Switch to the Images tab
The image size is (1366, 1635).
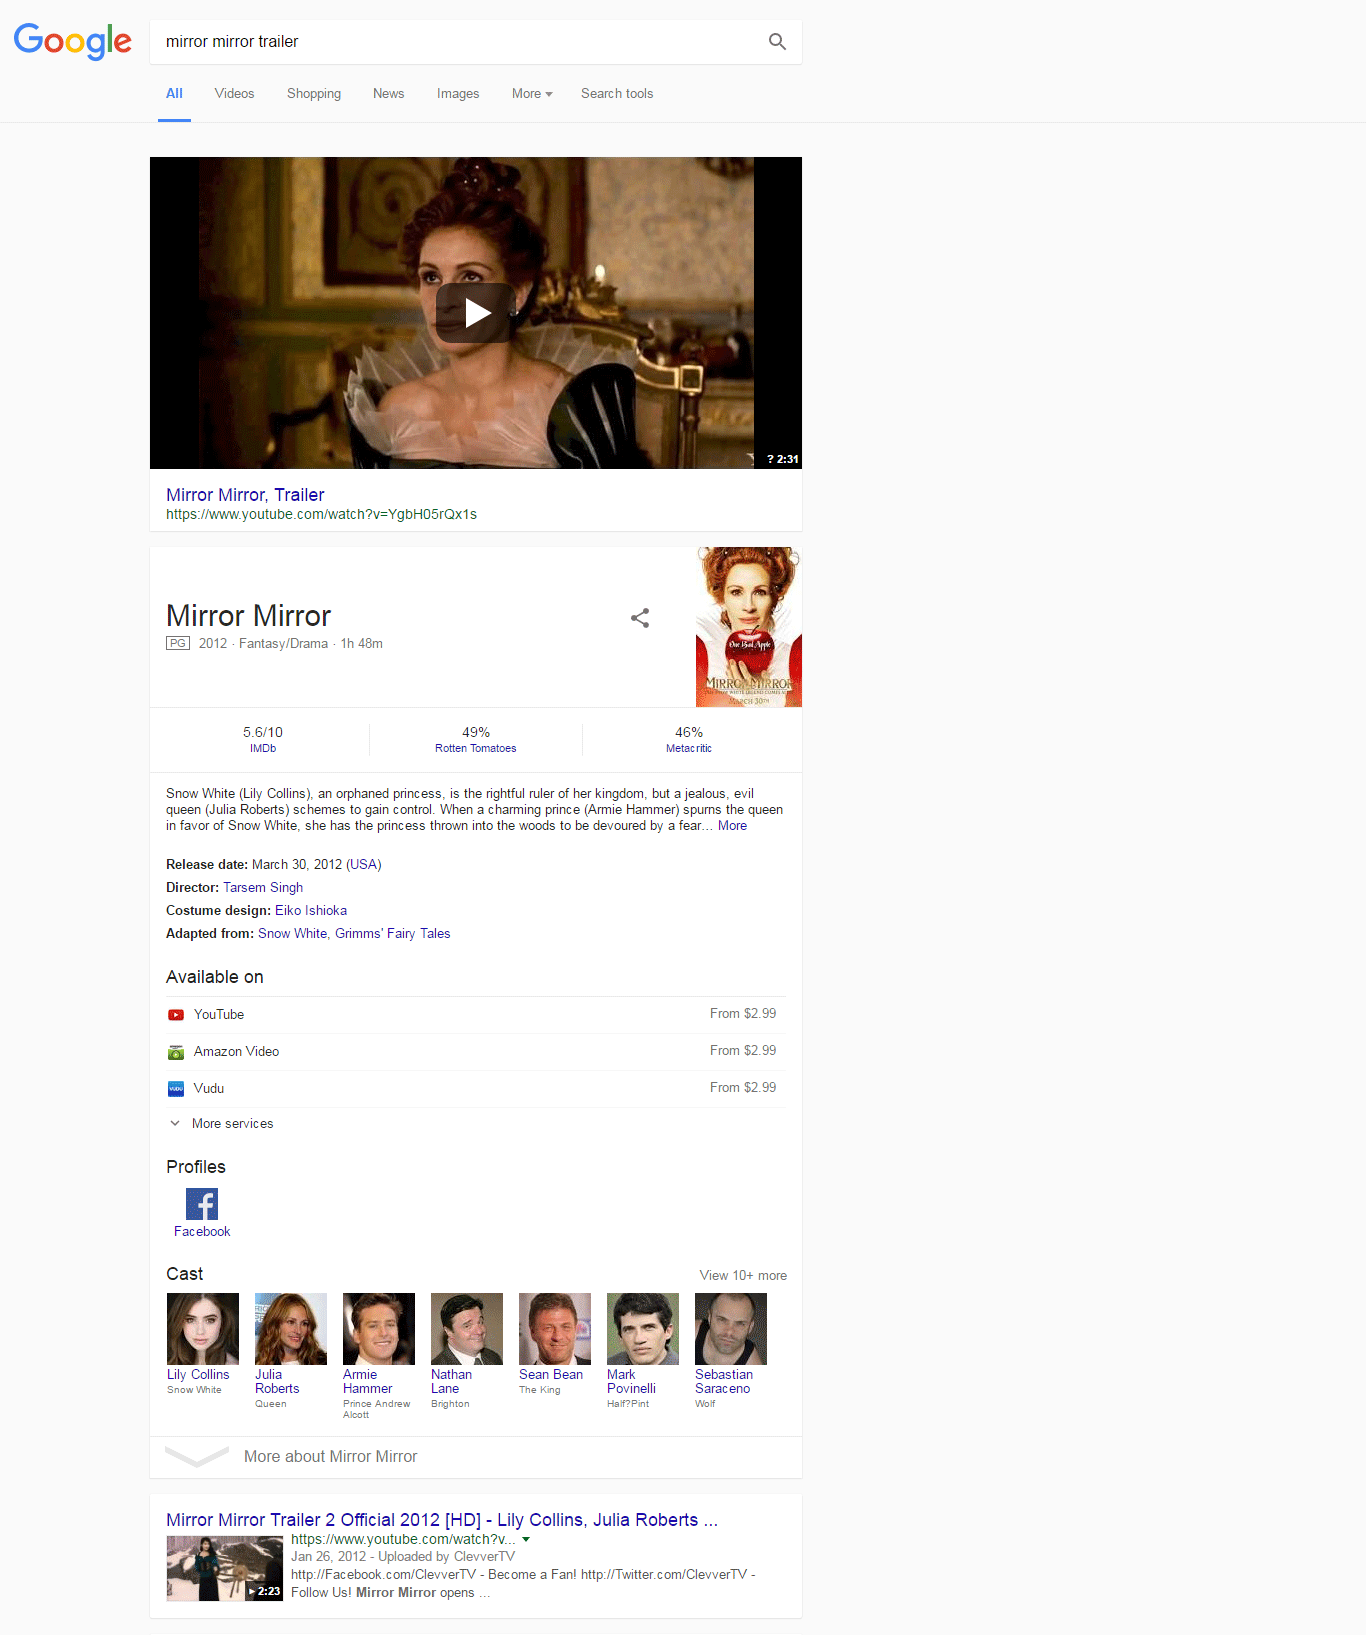click(x=458, y=94)
